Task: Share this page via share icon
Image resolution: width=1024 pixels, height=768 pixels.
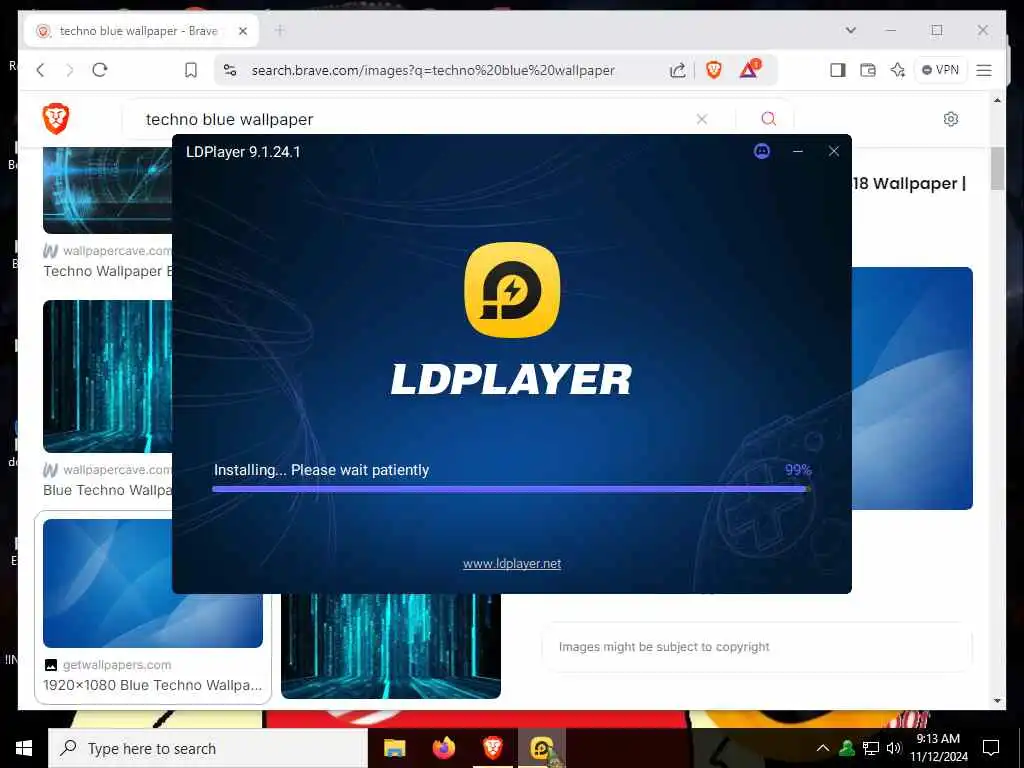Action: pos(677,71)
